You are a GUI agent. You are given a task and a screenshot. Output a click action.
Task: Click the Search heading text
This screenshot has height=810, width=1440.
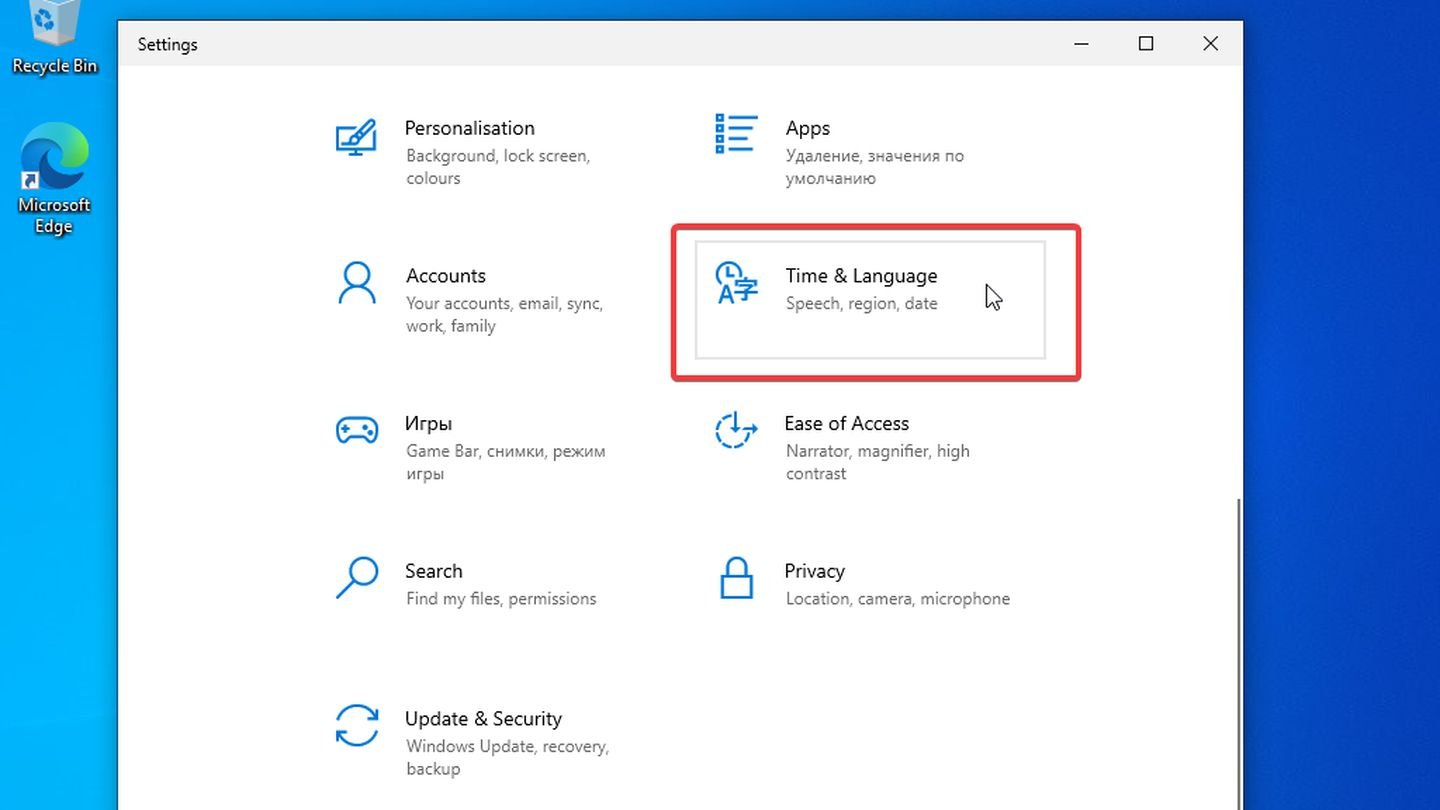433,571
